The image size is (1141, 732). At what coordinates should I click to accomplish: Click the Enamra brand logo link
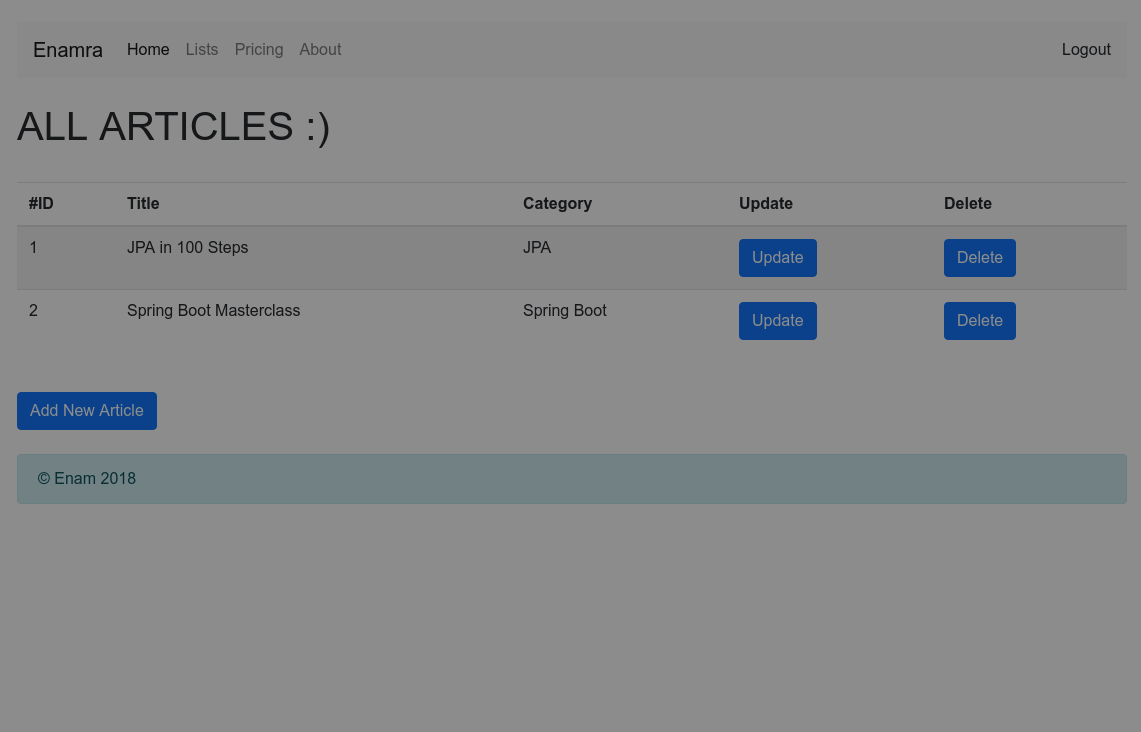68,50
